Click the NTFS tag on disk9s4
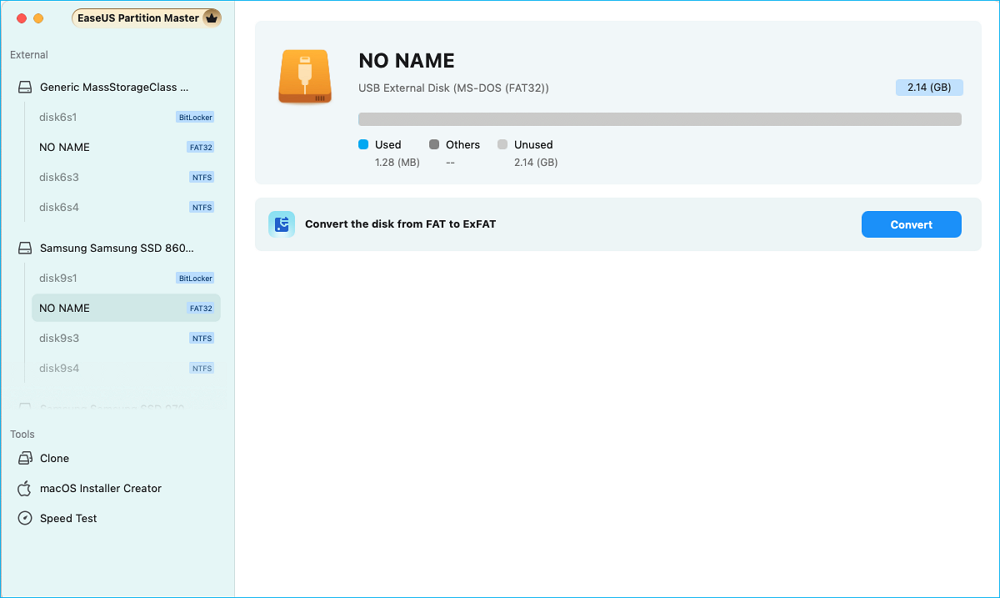The image size is (1000, 598). 202,368
